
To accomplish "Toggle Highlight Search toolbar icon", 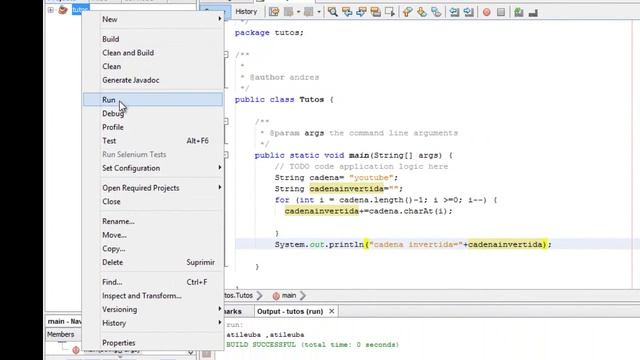I will [x=376, y=12].
